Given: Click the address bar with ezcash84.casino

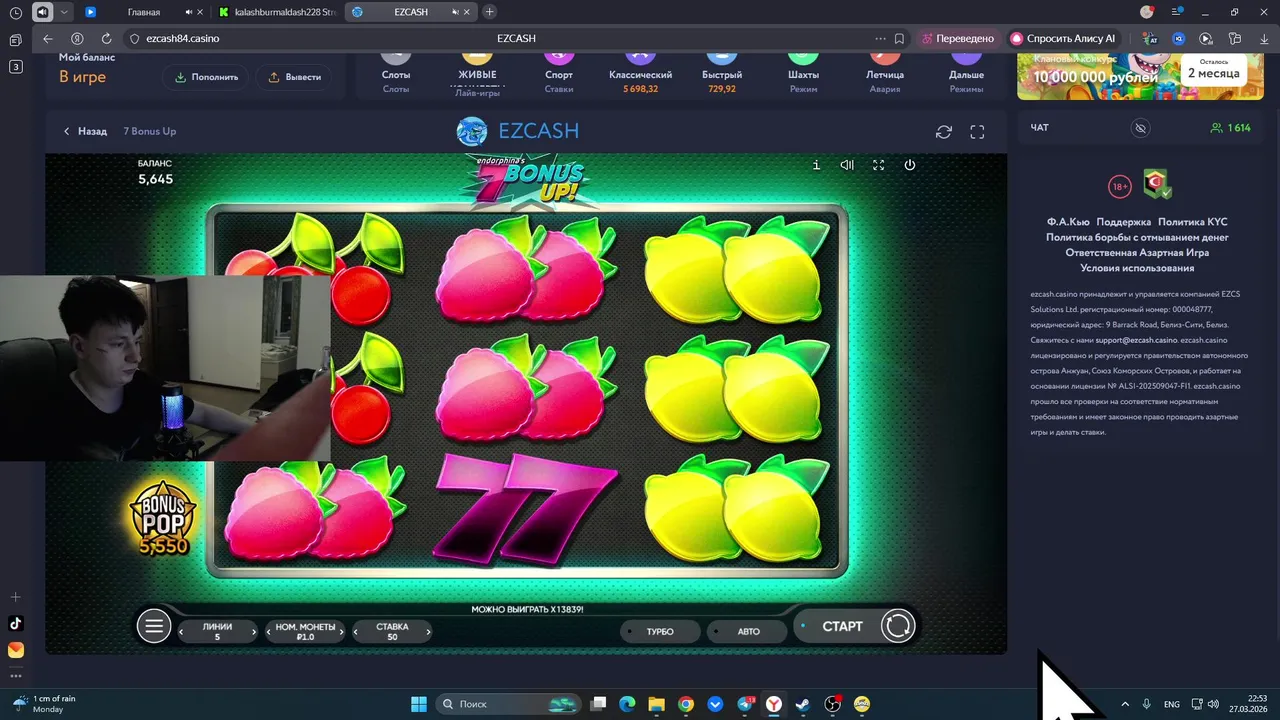Looking at the screenshot, I should (x=183, y=38).
